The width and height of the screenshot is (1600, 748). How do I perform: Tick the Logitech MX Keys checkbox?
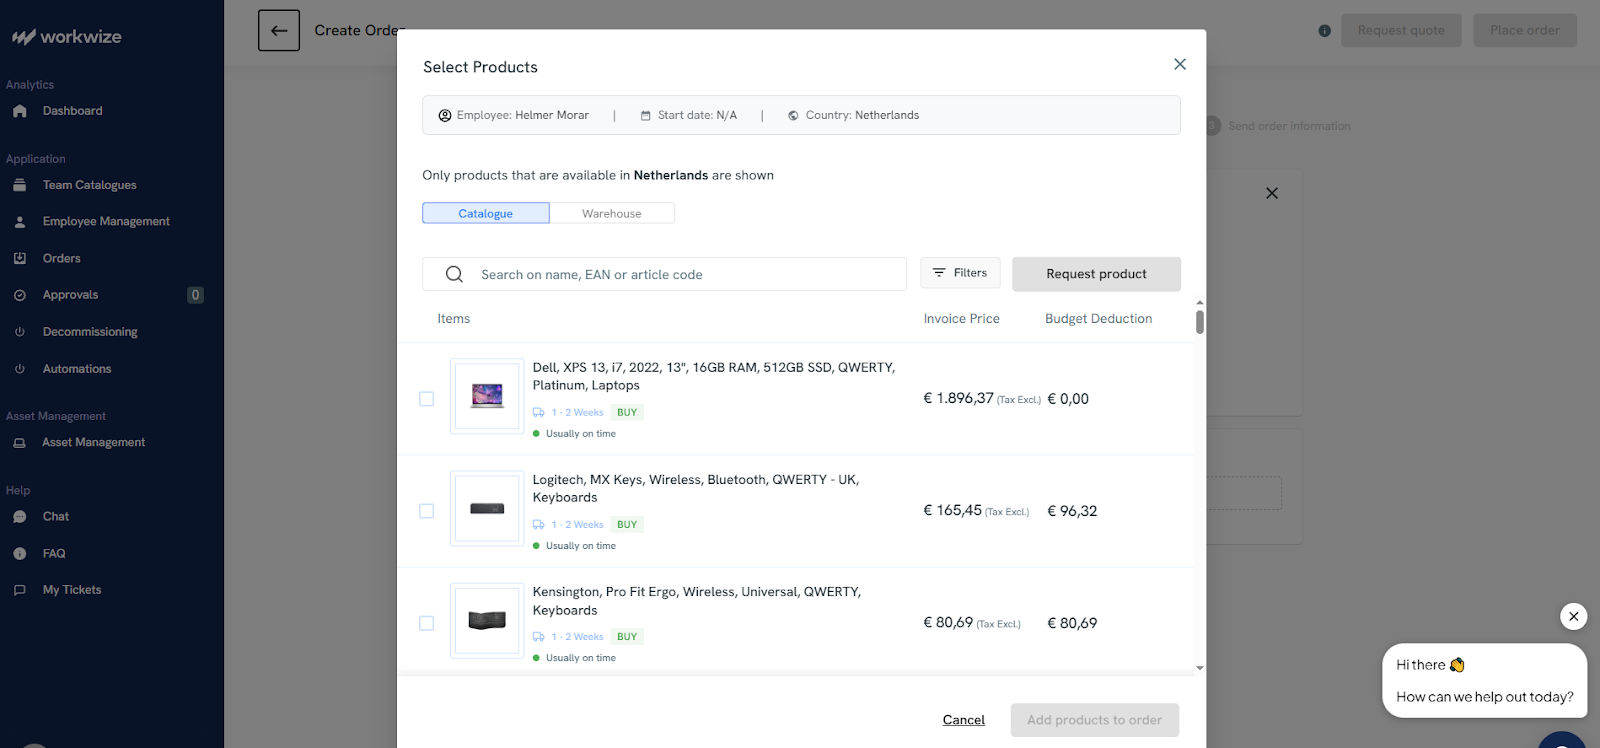(427, 511)
